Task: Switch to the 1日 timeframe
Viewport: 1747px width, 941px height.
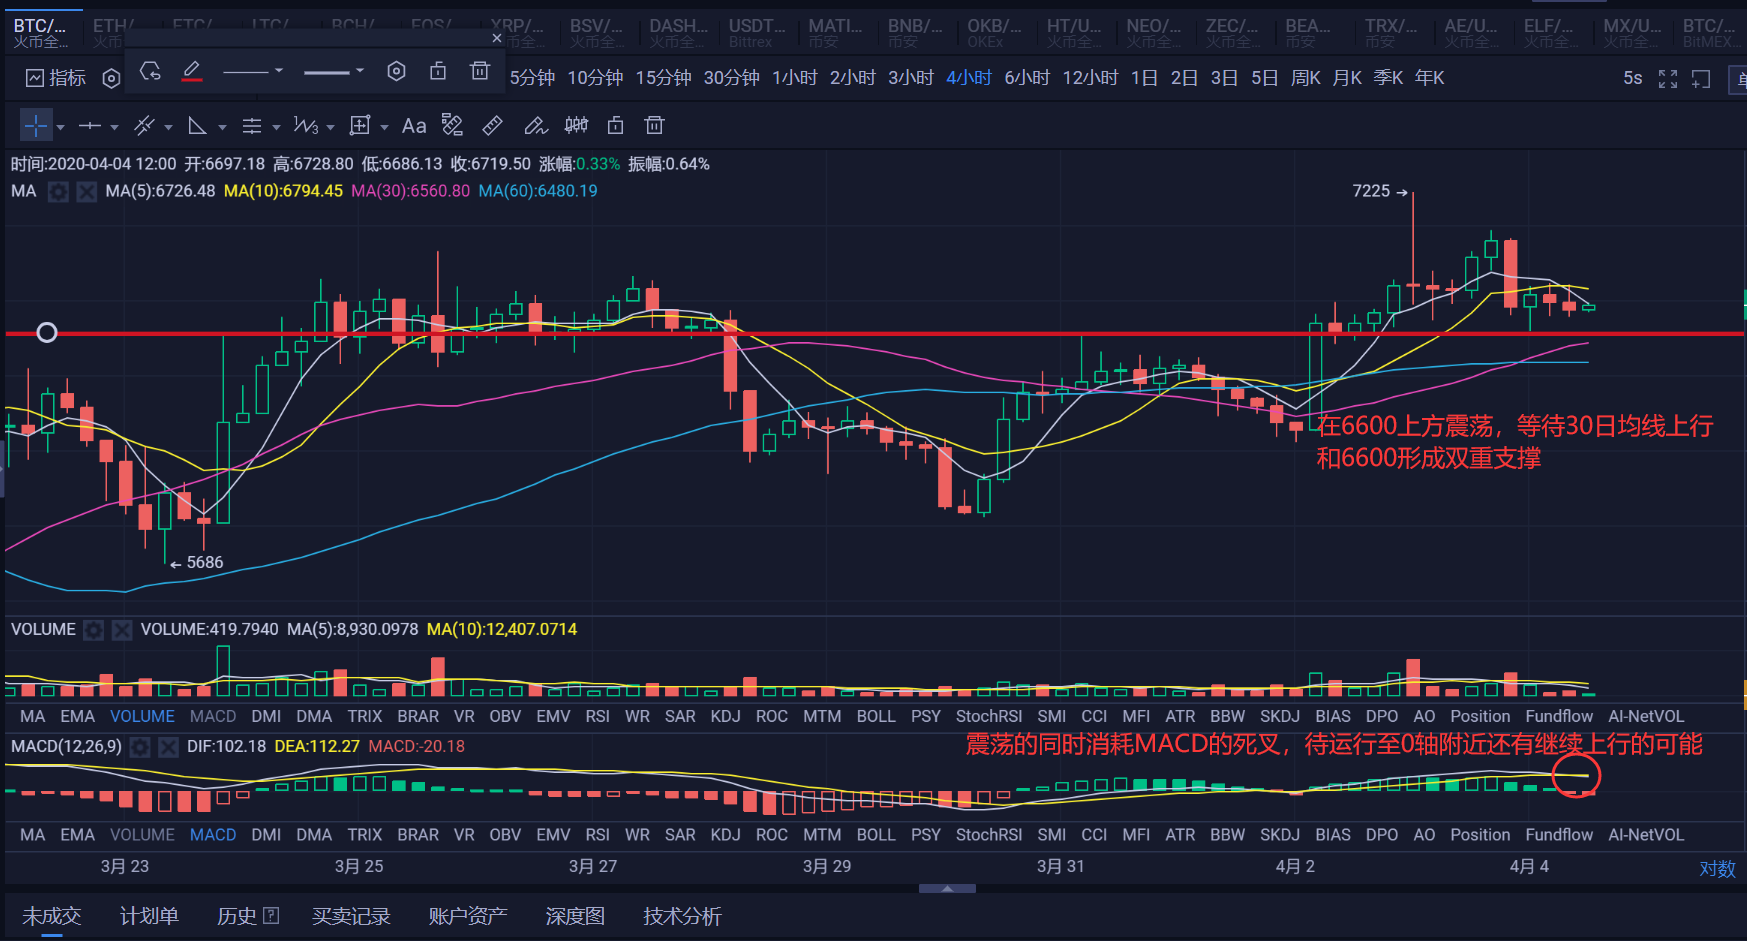Action: click(x=1145, y=78)
